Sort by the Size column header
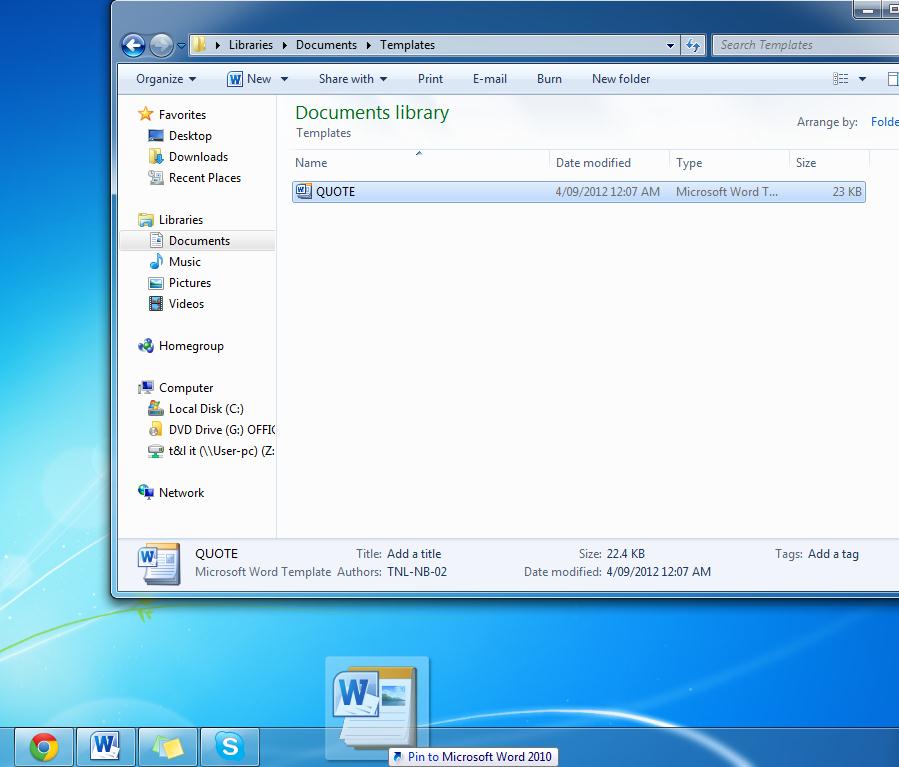The height and width of the screenshot is (767, 899). [x=830, y=163]
